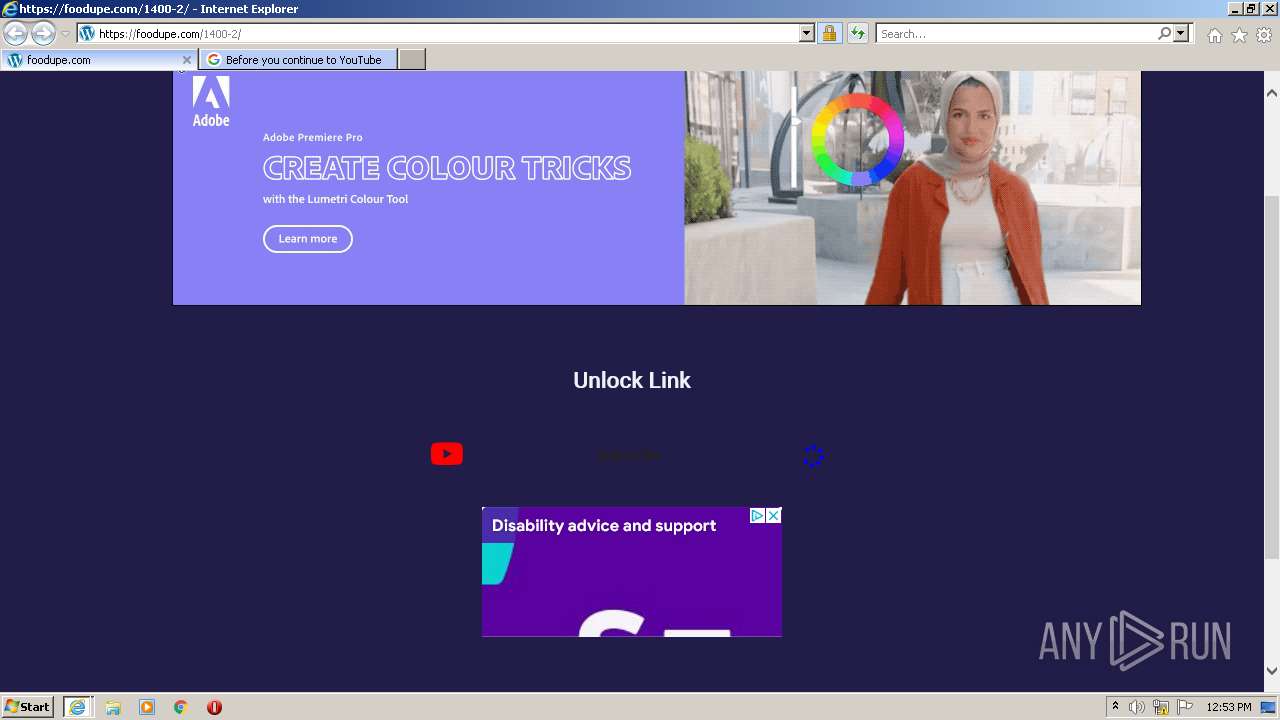Click the red Opera taskbar icon

pyautogui.click(x=214, y=707)
